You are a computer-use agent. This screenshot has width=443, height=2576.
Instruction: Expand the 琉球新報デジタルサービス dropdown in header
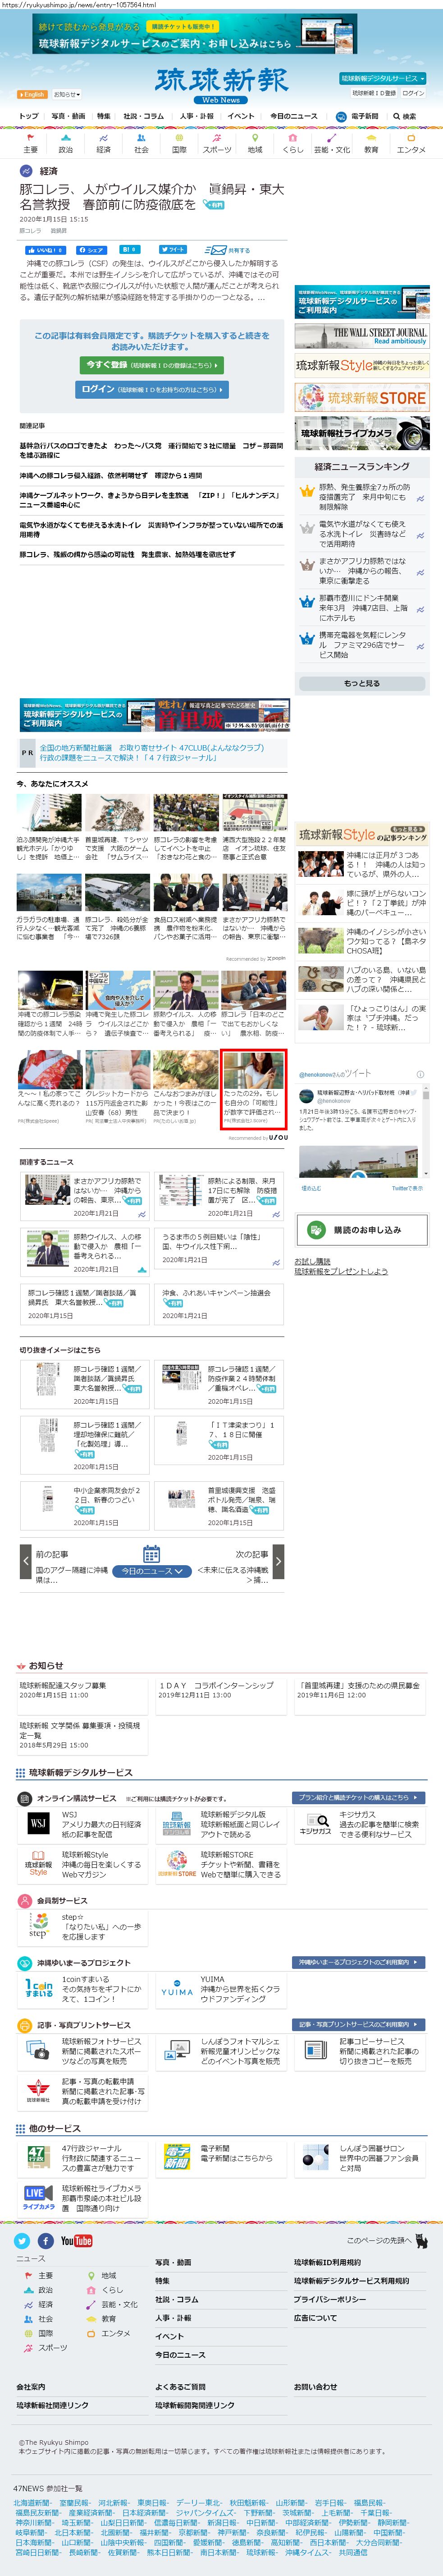pos(382,78)
